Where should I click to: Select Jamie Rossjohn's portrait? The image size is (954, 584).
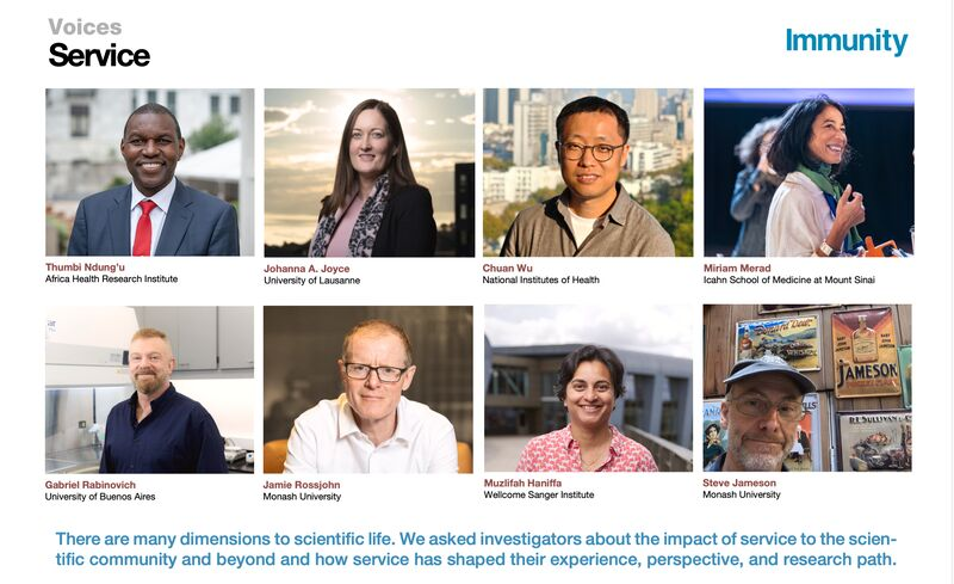[x=368, y=389]
